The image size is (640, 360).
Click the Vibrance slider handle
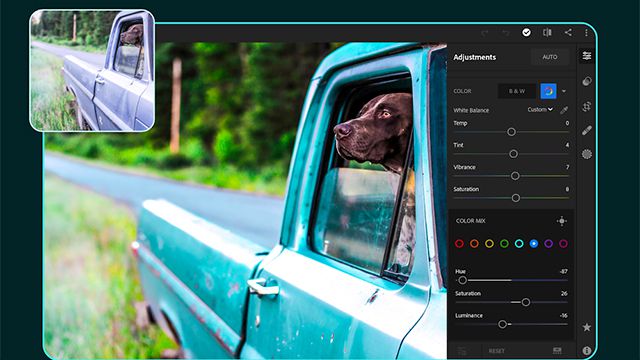(515, 176)
